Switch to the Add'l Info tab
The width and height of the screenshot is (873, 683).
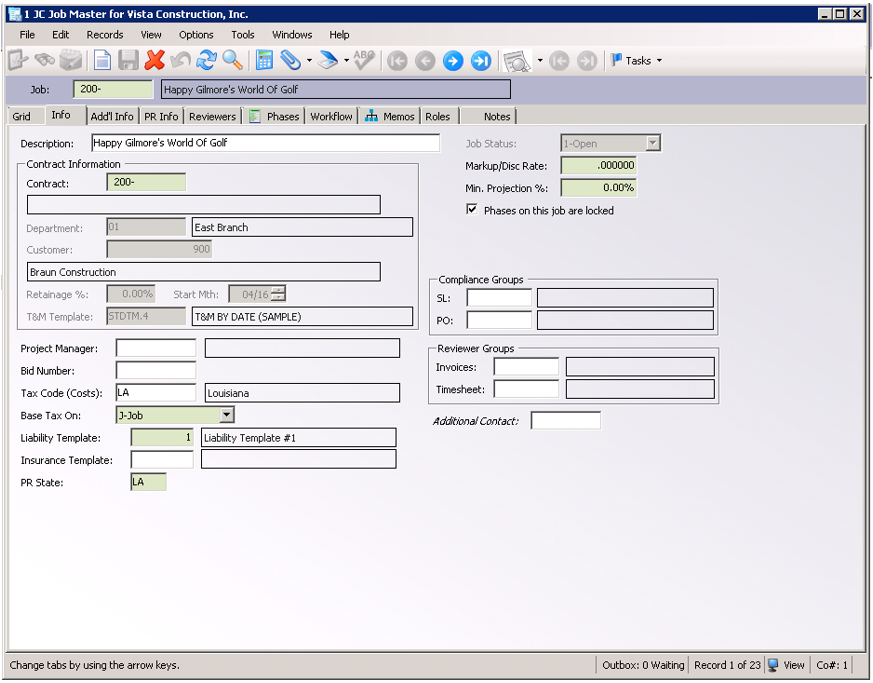click(112, 116)
